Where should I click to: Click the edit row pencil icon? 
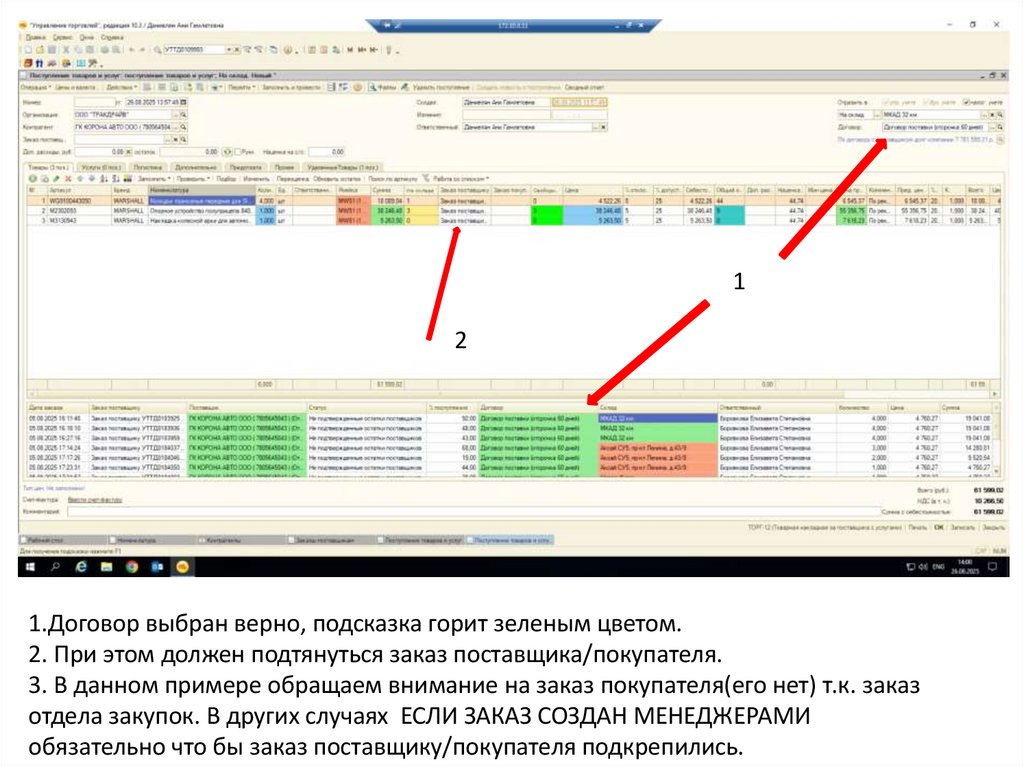[x=56, y=178]
